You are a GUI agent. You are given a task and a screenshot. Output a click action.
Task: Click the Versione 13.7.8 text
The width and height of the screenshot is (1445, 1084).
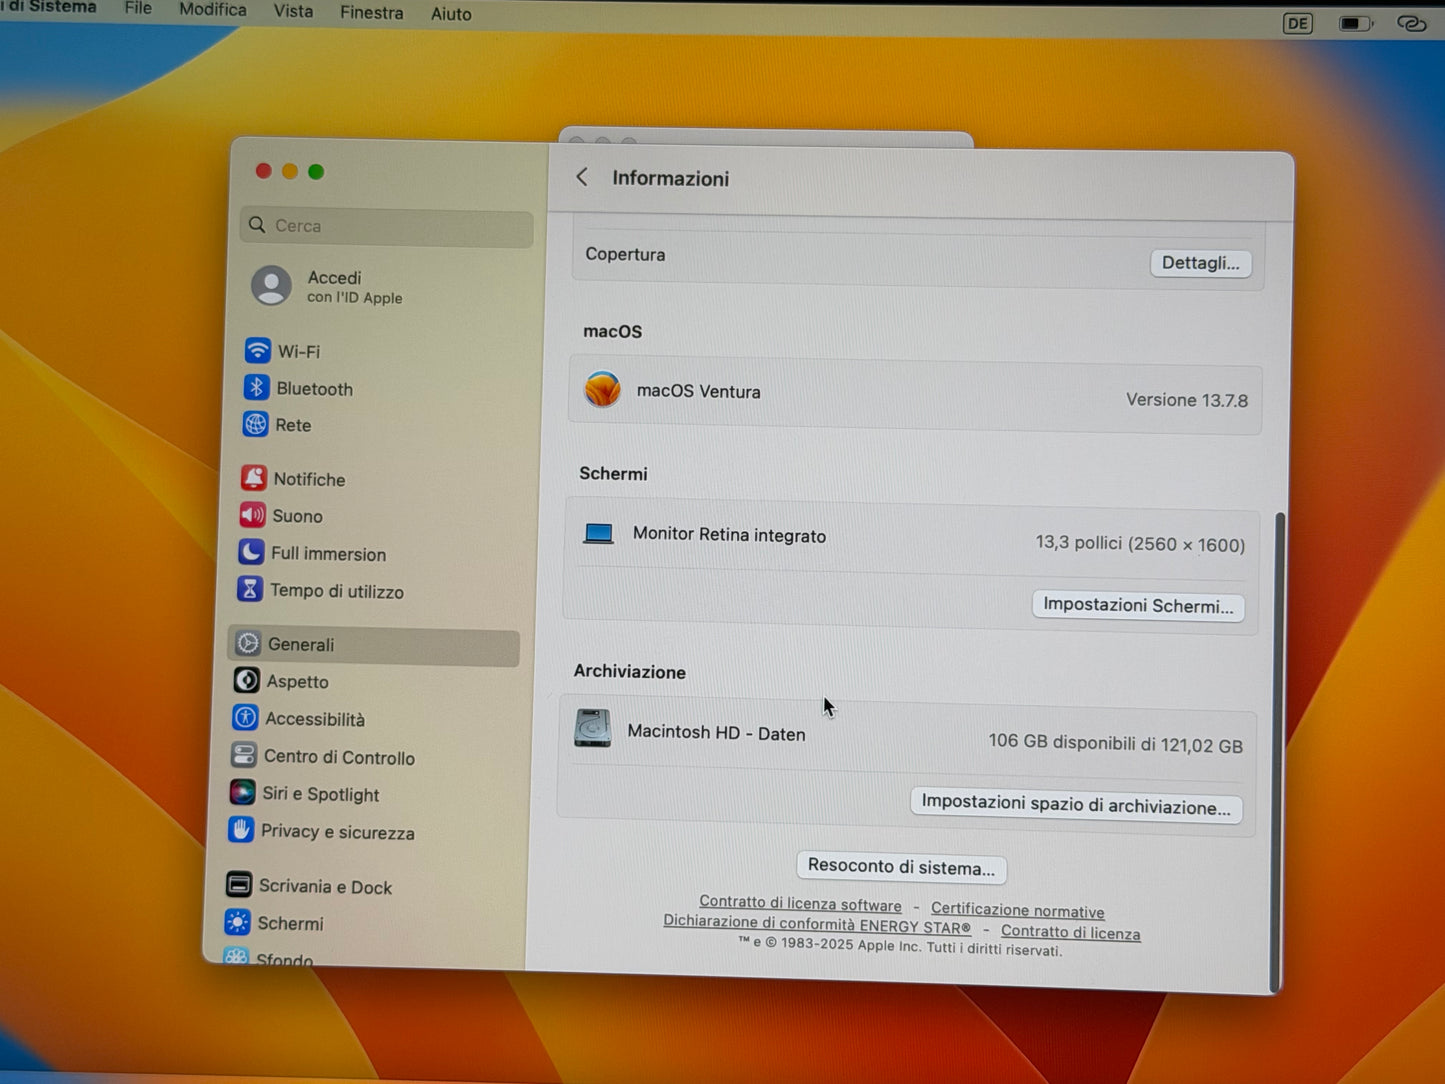1187,400
